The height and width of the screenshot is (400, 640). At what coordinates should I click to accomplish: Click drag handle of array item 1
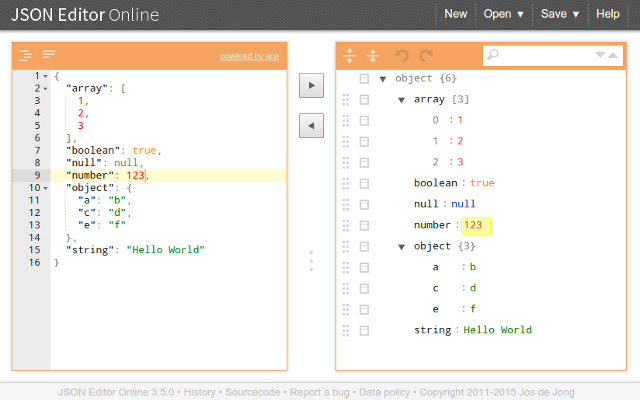click(346, 142)
